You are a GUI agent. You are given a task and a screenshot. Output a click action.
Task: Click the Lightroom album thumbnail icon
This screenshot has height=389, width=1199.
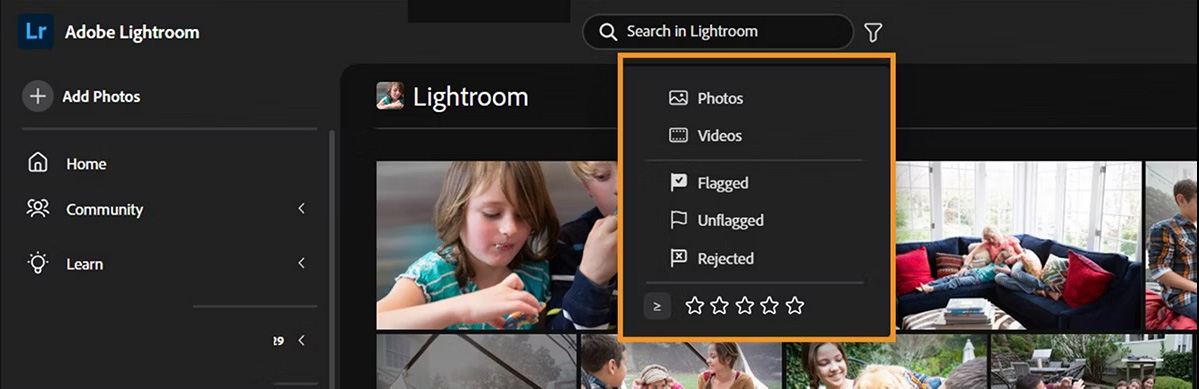point(390,96)
